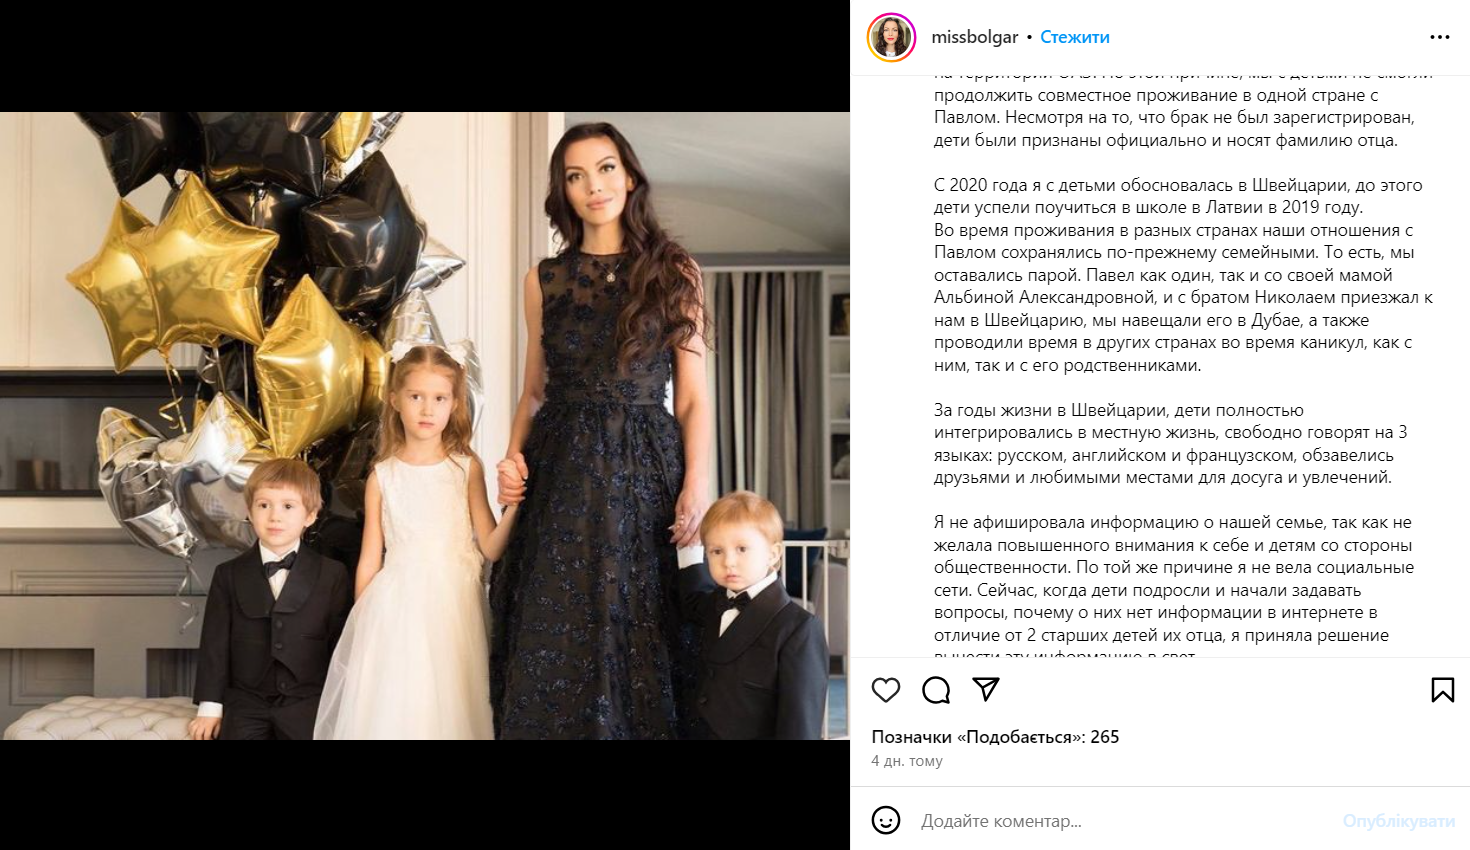Click the missbolgar profile avatar
The width and height of the screenshot is (1470, 850).
pyautogui.click(x=891, y=37)
